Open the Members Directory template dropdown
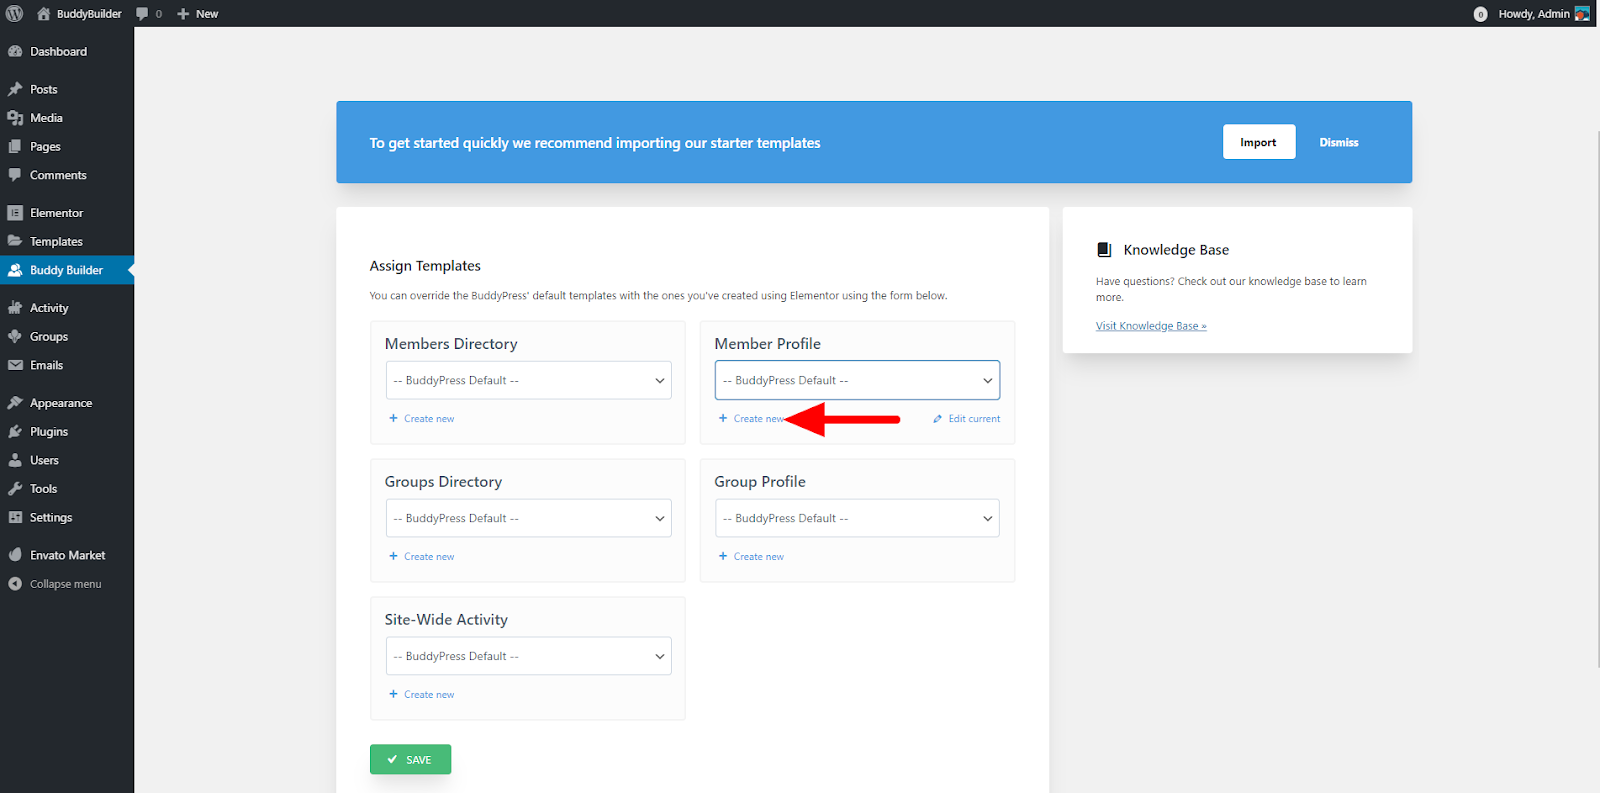Screen dimensions: 1600x793 (528, 380)
